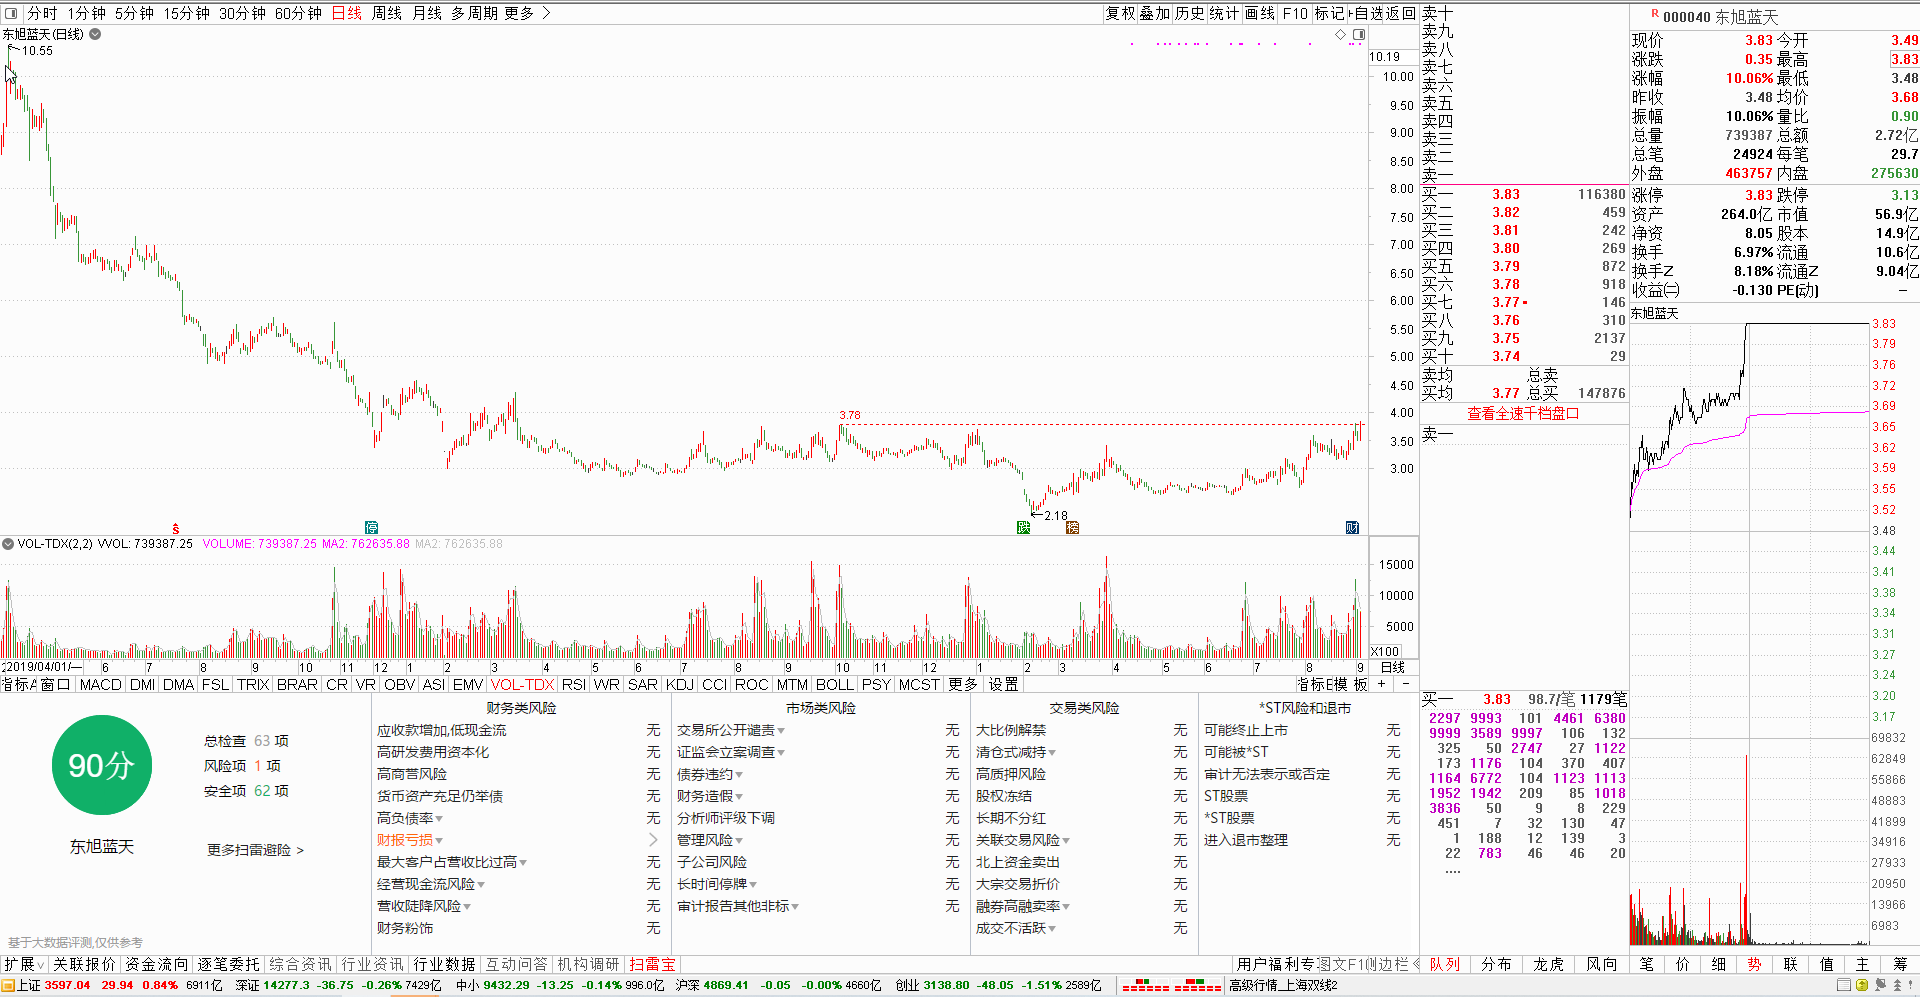Enable the BOLL indicator
Image resolution: width=1920 pixels, height=997 pixels.
click(834, 684)
